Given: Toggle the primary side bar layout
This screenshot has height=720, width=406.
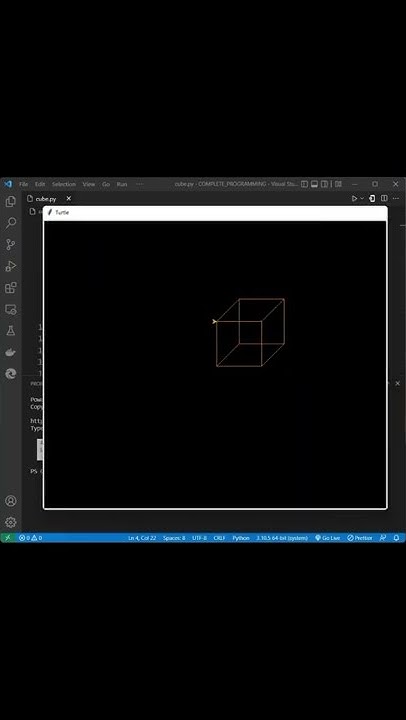Looking at the screenshot, I should 304,184.
